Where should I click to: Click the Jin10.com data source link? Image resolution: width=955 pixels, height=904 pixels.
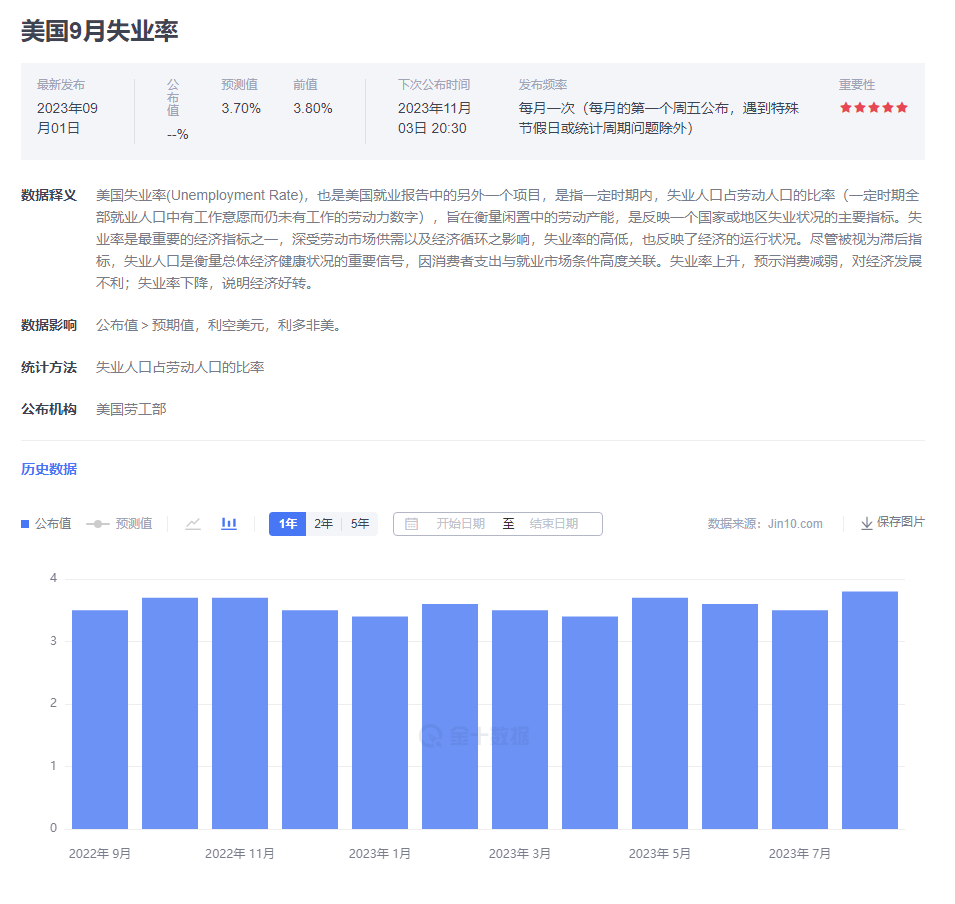coord(797,523)
